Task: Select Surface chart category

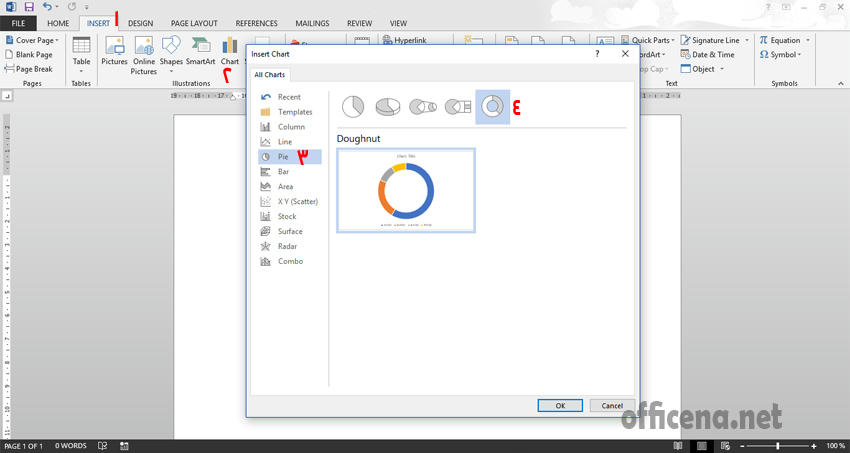Action: [x=289, y=231]
